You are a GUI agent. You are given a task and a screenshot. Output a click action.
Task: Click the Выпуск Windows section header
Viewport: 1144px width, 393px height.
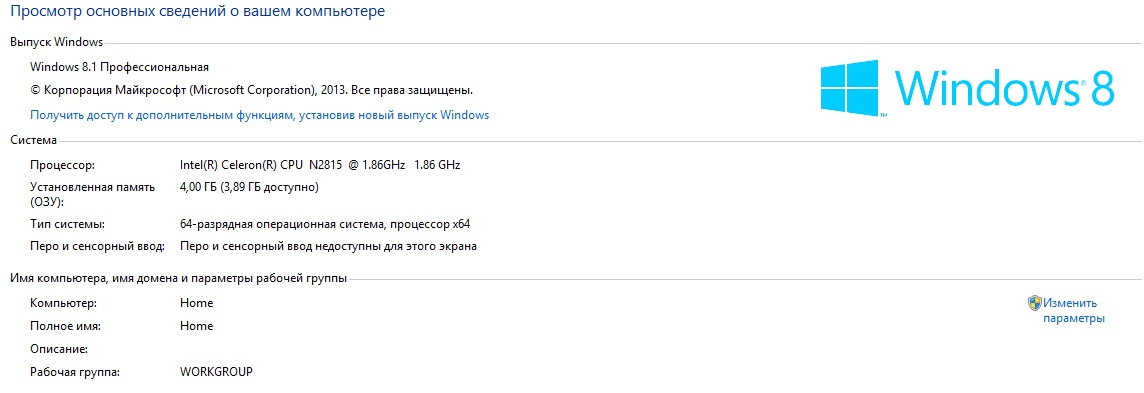click(x=56, y=42)
